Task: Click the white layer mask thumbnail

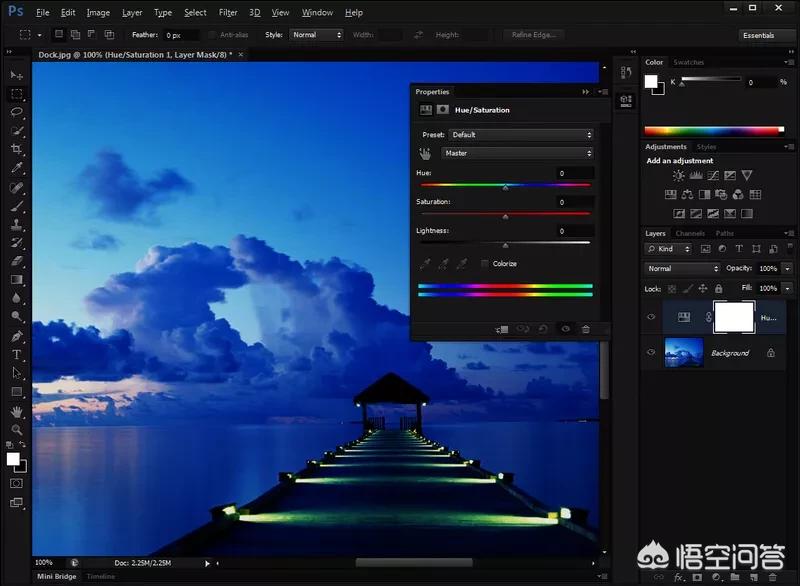Action: [x=734, y=317]
